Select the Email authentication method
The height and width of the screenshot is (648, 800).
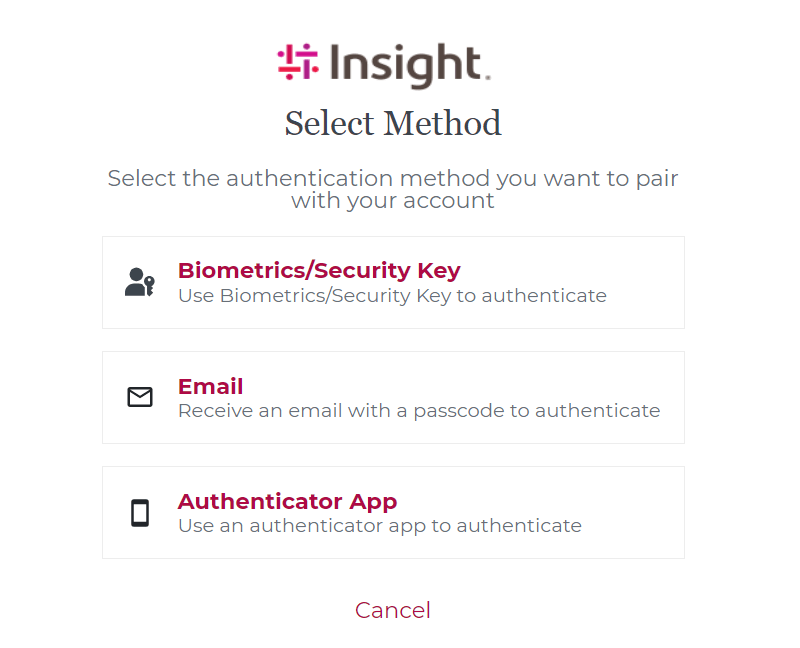click(393, 397)
